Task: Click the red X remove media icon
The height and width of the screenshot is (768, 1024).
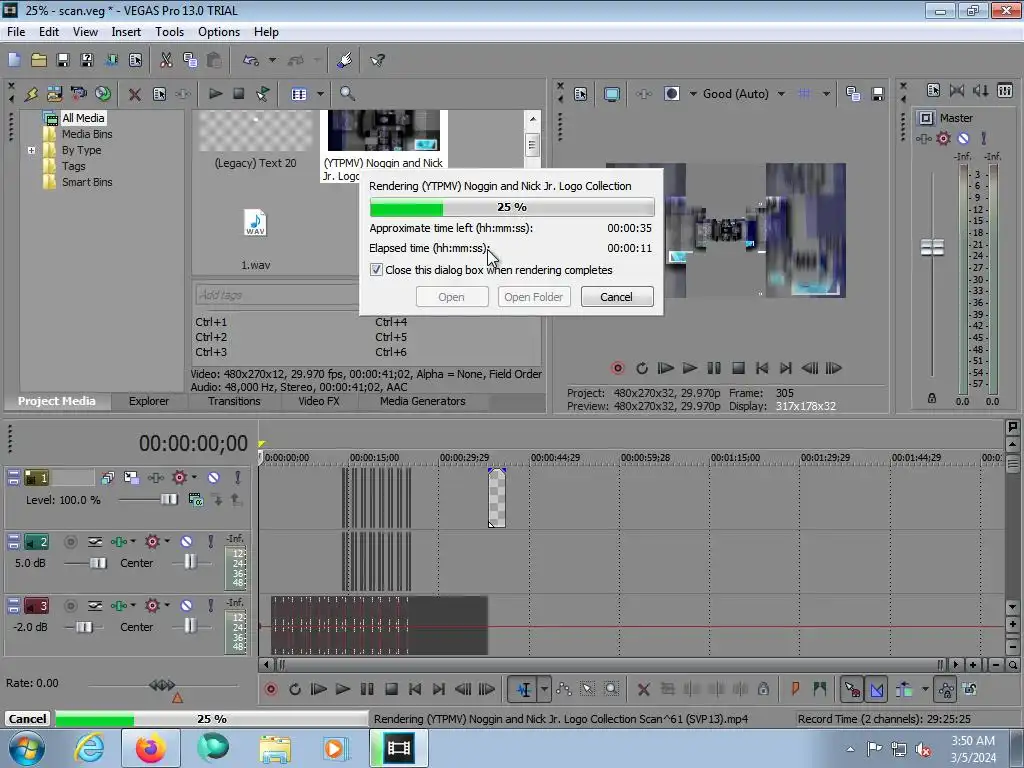Action: tap(135, 94)
